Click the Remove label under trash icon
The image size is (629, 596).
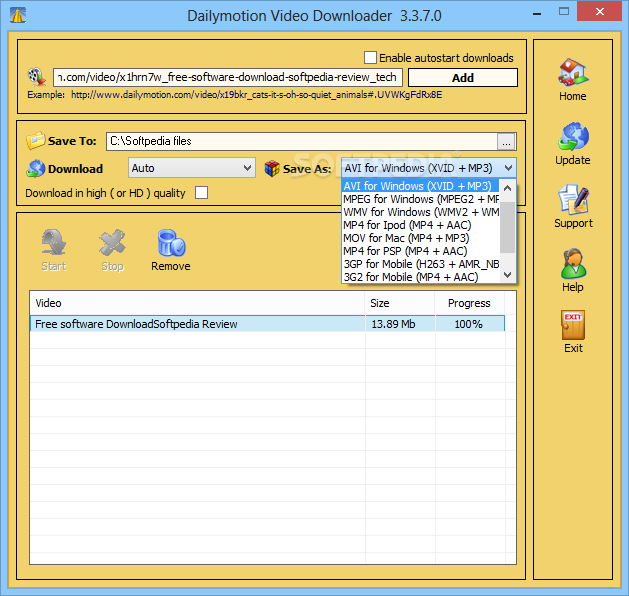(170, 266)
